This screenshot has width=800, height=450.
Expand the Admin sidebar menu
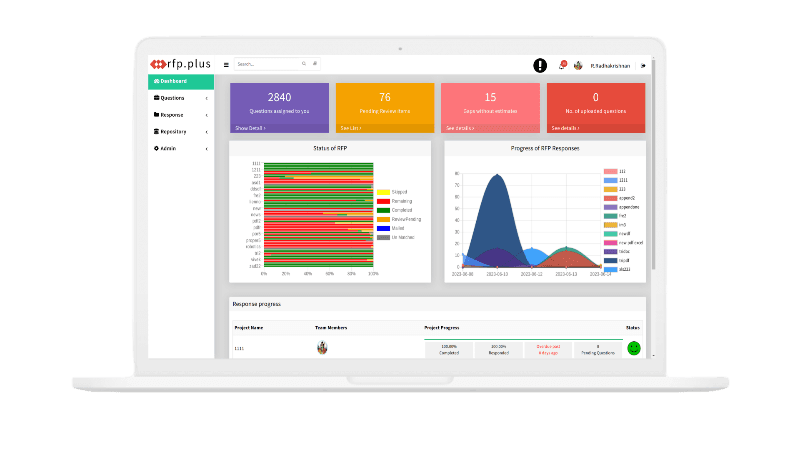coord(180,148)
